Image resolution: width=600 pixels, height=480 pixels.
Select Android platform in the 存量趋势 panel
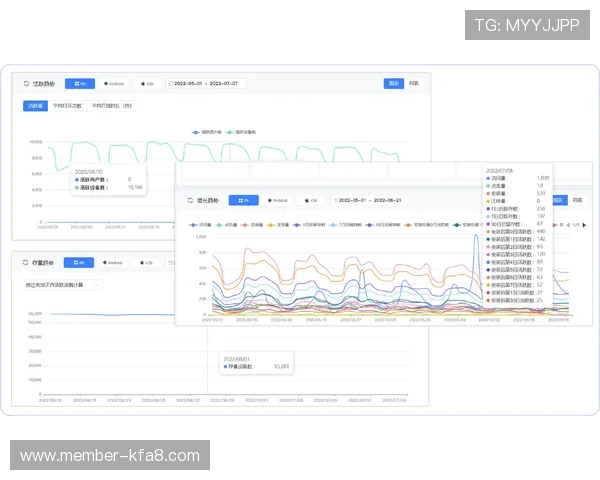(113, 263)
